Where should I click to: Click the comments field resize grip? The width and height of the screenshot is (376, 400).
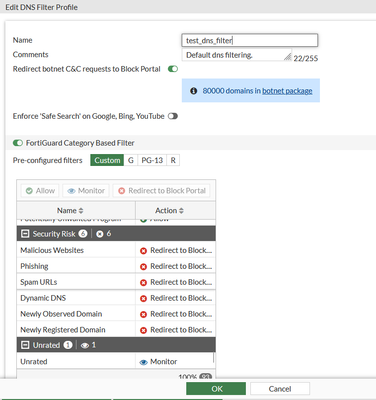(x=288, y=57)
